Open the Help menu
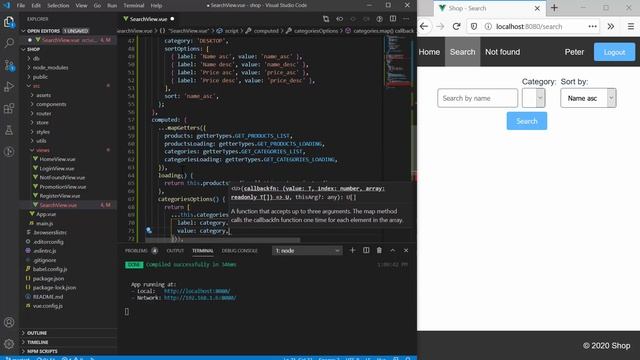Screen dimensions: 640x360 (x=156, y=6)
